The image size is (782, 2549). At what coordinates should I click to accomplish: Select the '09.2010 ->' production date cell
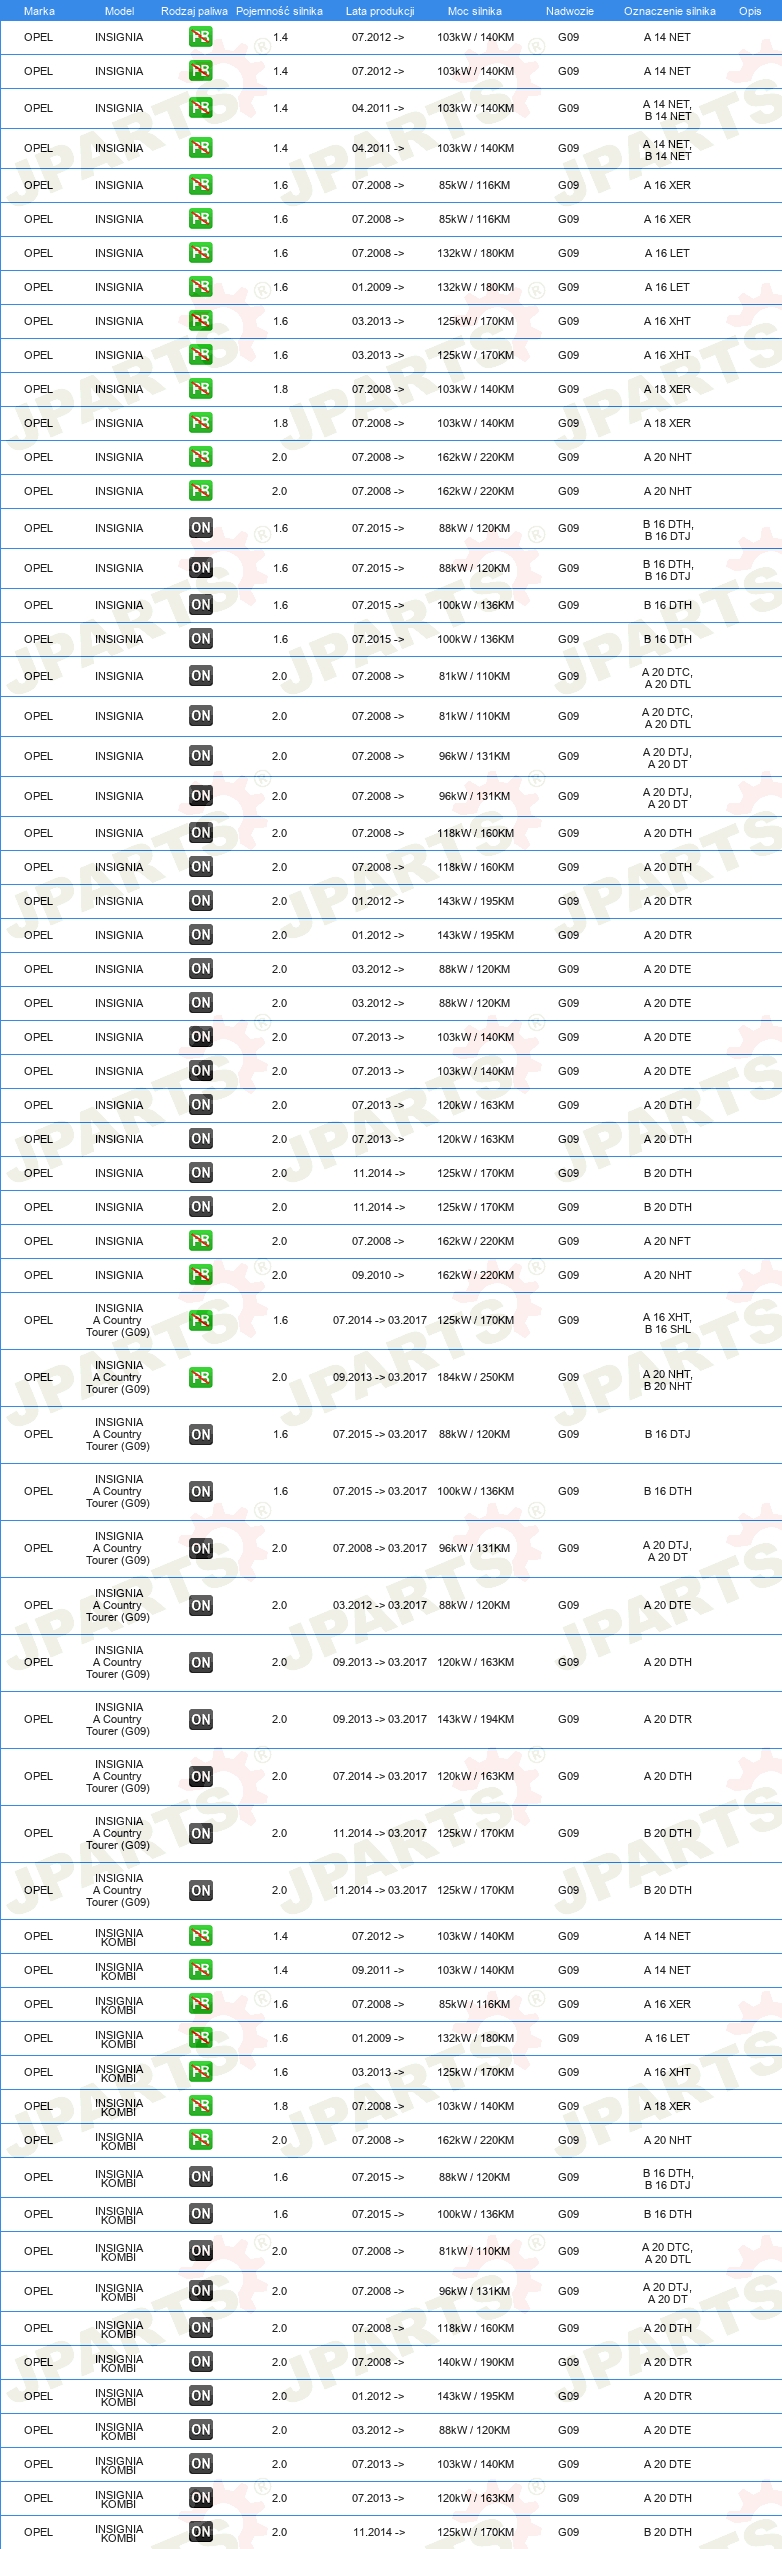(378, 1275)
